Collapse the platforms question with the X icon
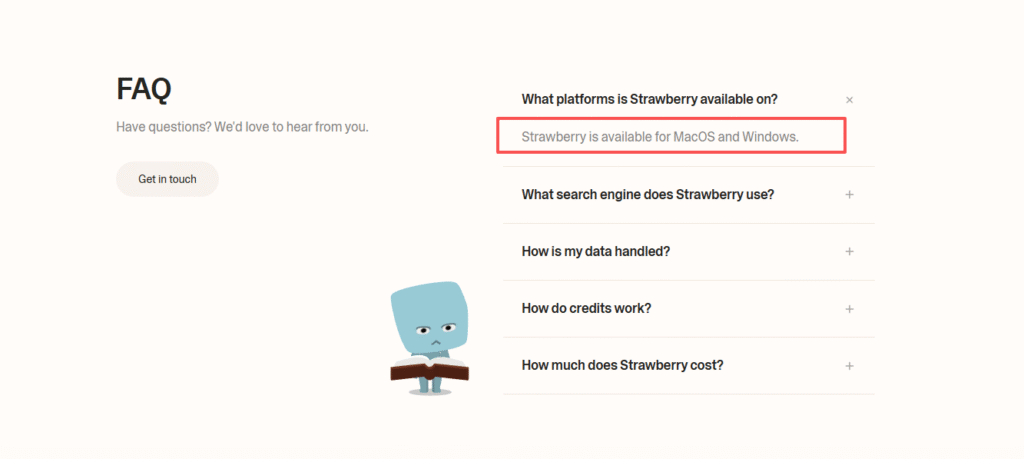This screenshot has width=1024, height=459. (849, 100)
